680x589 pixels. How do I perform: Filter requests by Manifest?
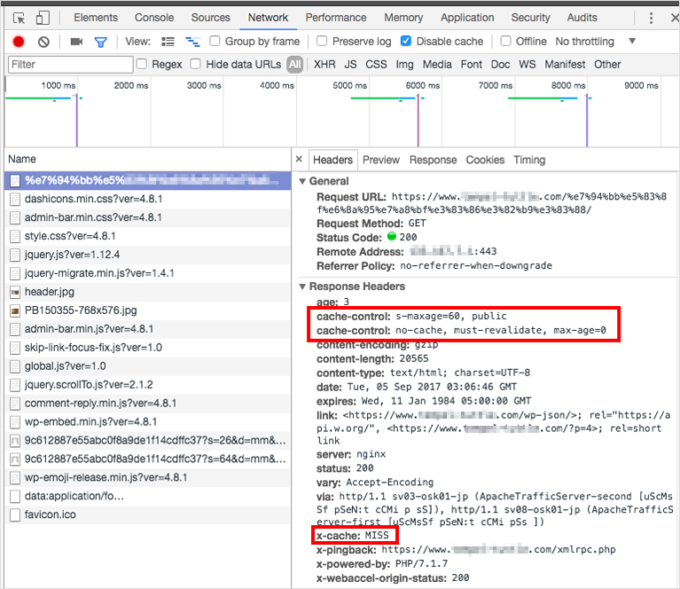coord(565,65)
